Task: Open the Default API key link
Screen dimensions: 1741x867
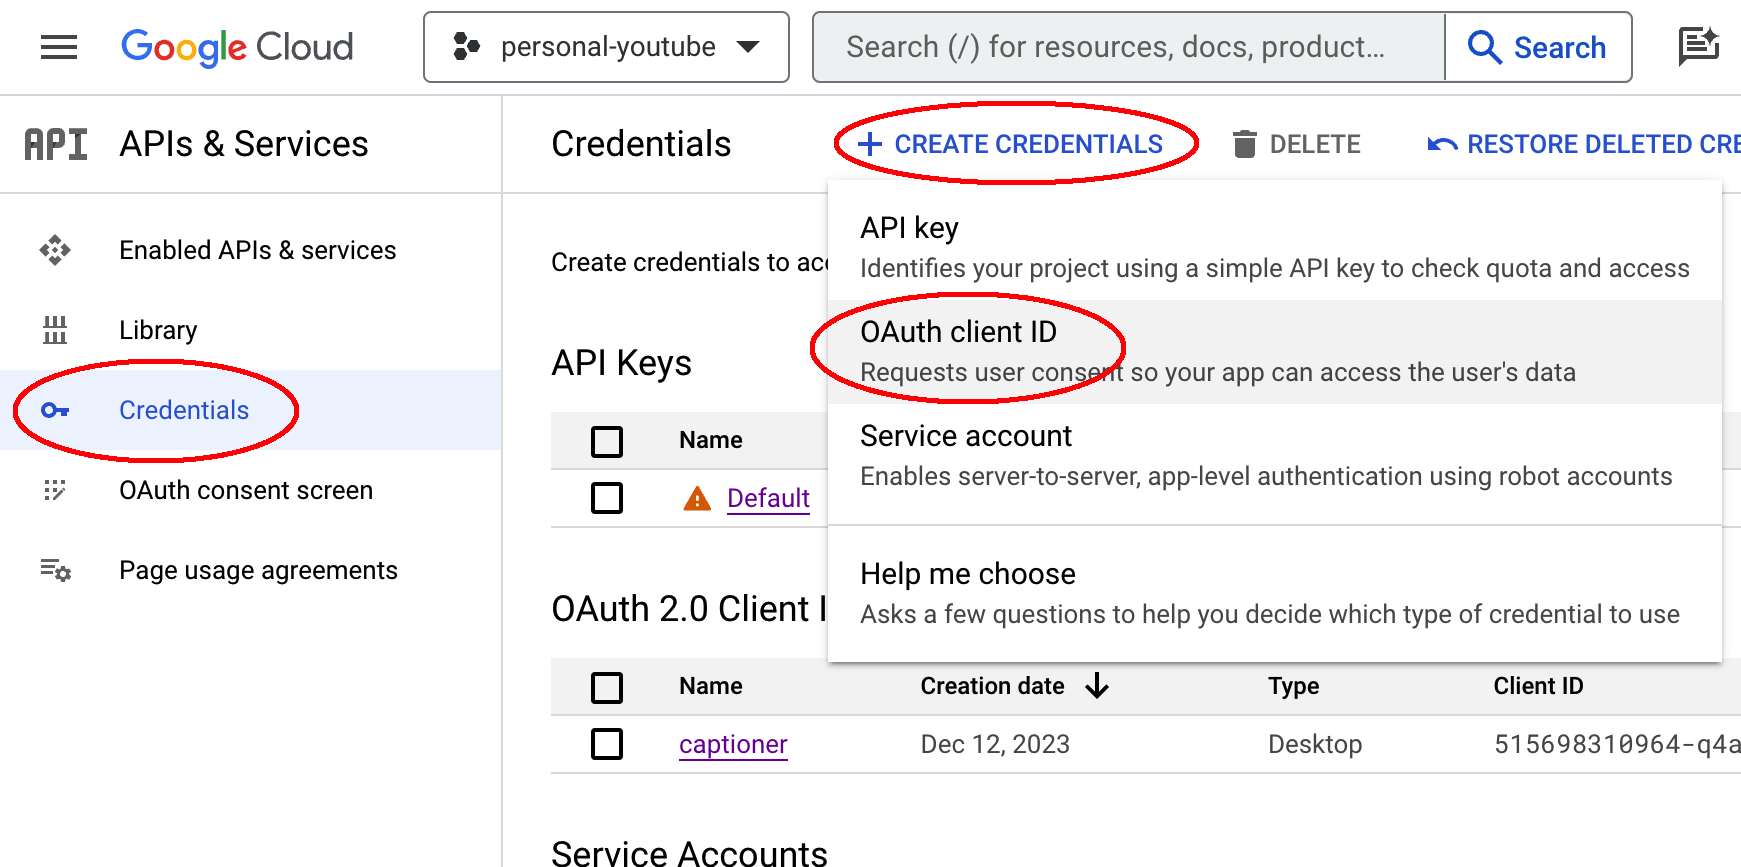Action: point(768,498)
